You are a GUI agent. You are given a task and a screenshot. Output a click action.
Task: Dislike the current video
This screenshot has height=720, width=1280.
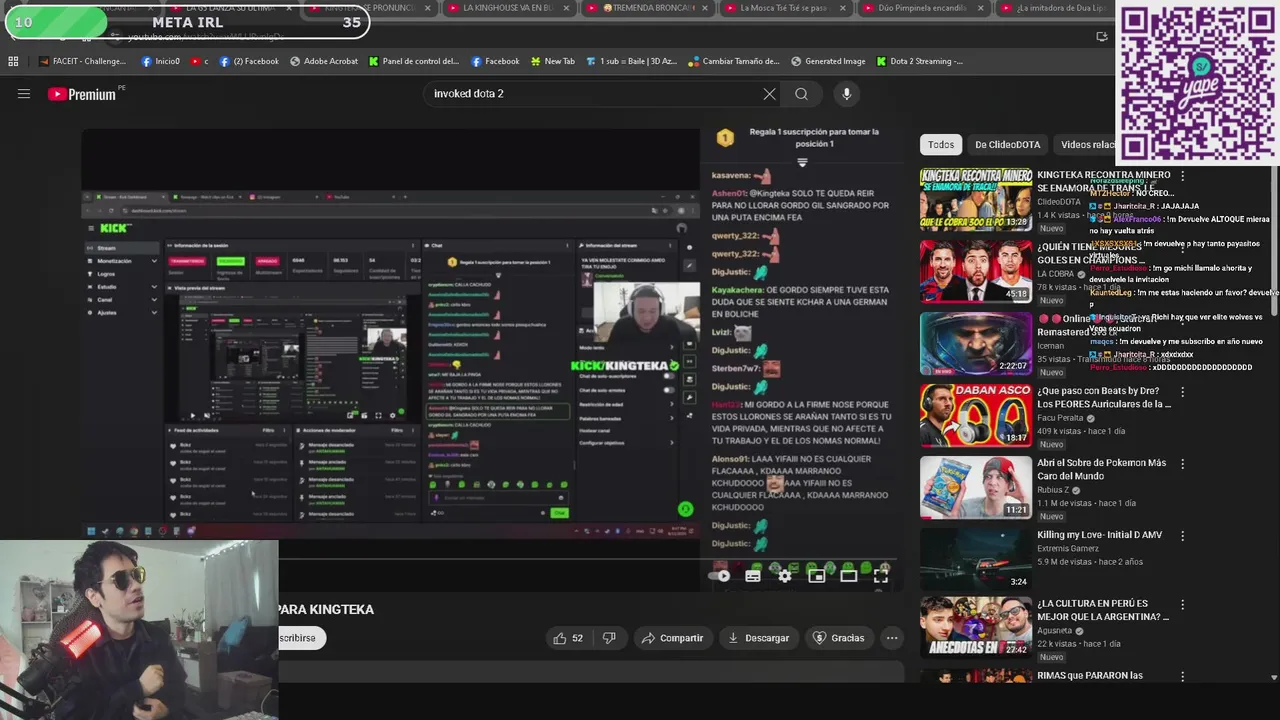pyautogui.click(x=609, y=638)
